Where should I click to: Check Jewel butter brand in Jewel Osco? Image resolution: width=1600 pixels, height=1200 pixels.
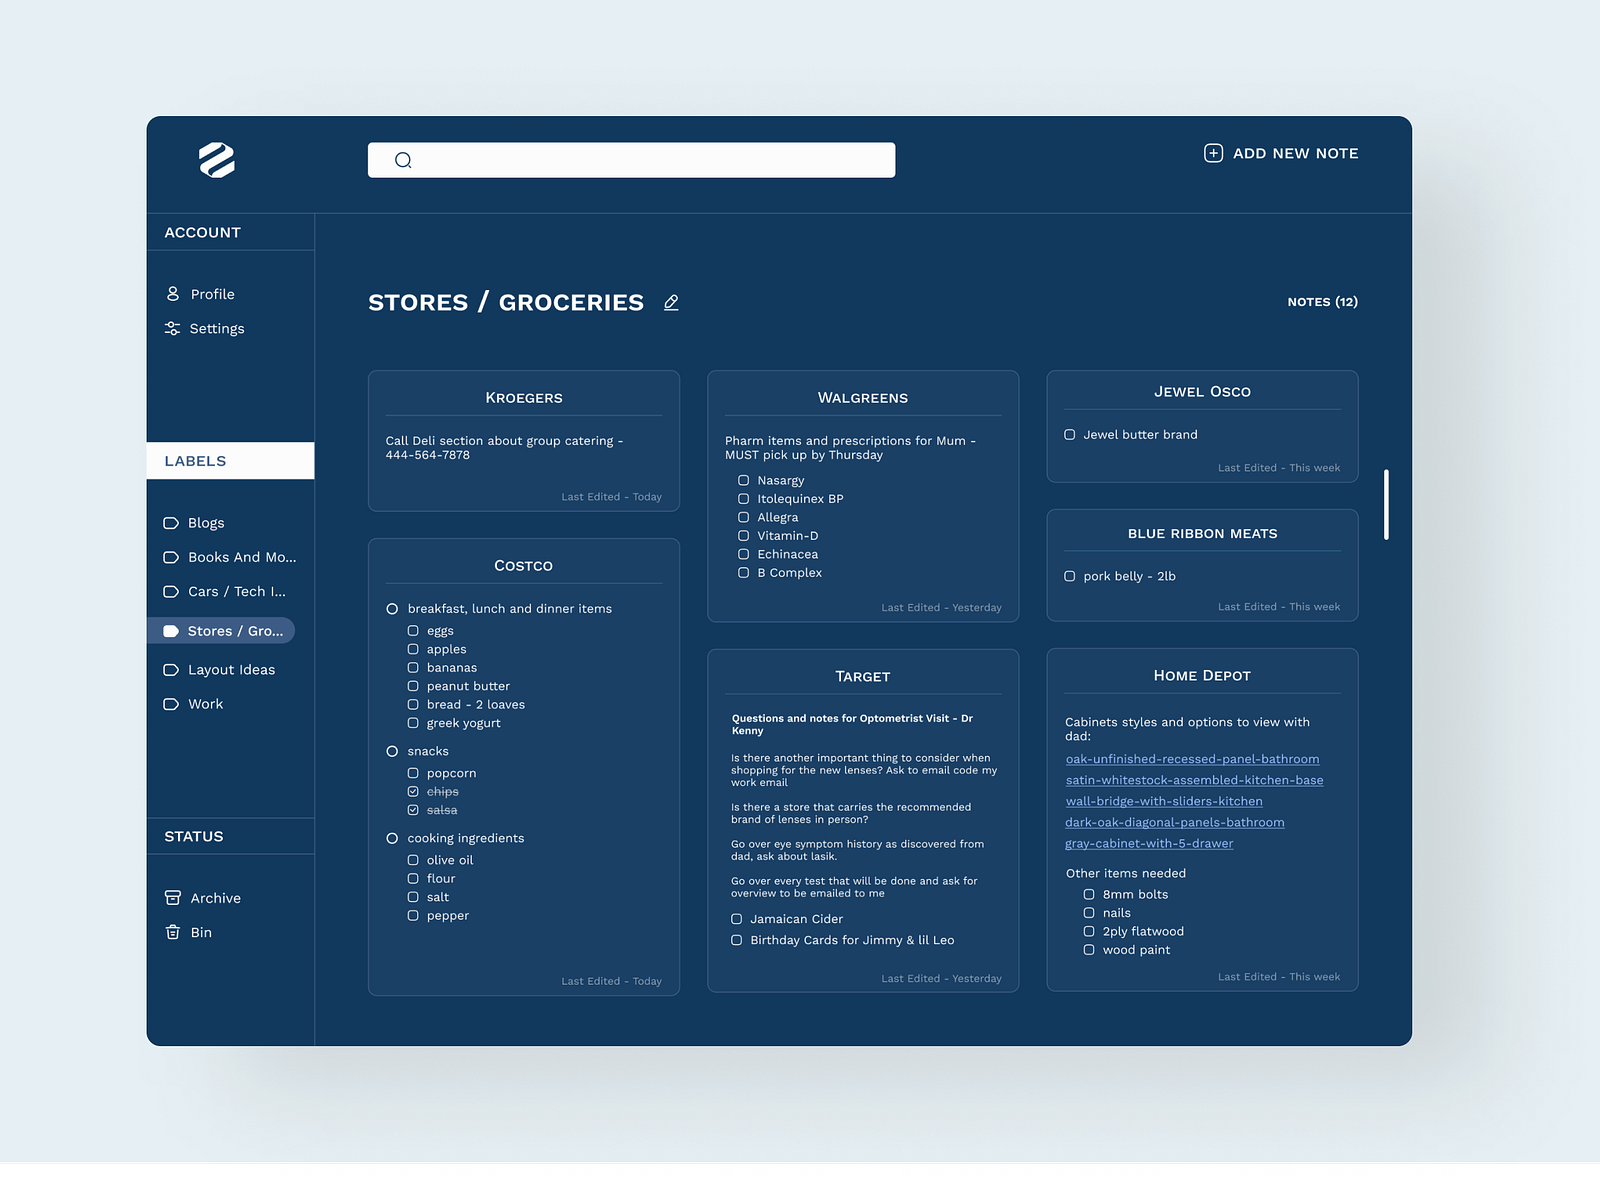pos(1068,434)
